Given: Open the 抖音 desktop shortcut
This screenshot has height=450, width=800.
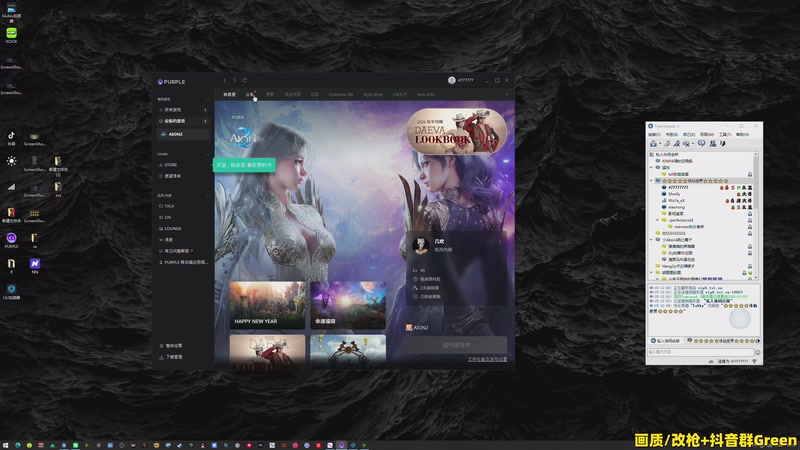Looking at the screenshot, I should [11, 138].
